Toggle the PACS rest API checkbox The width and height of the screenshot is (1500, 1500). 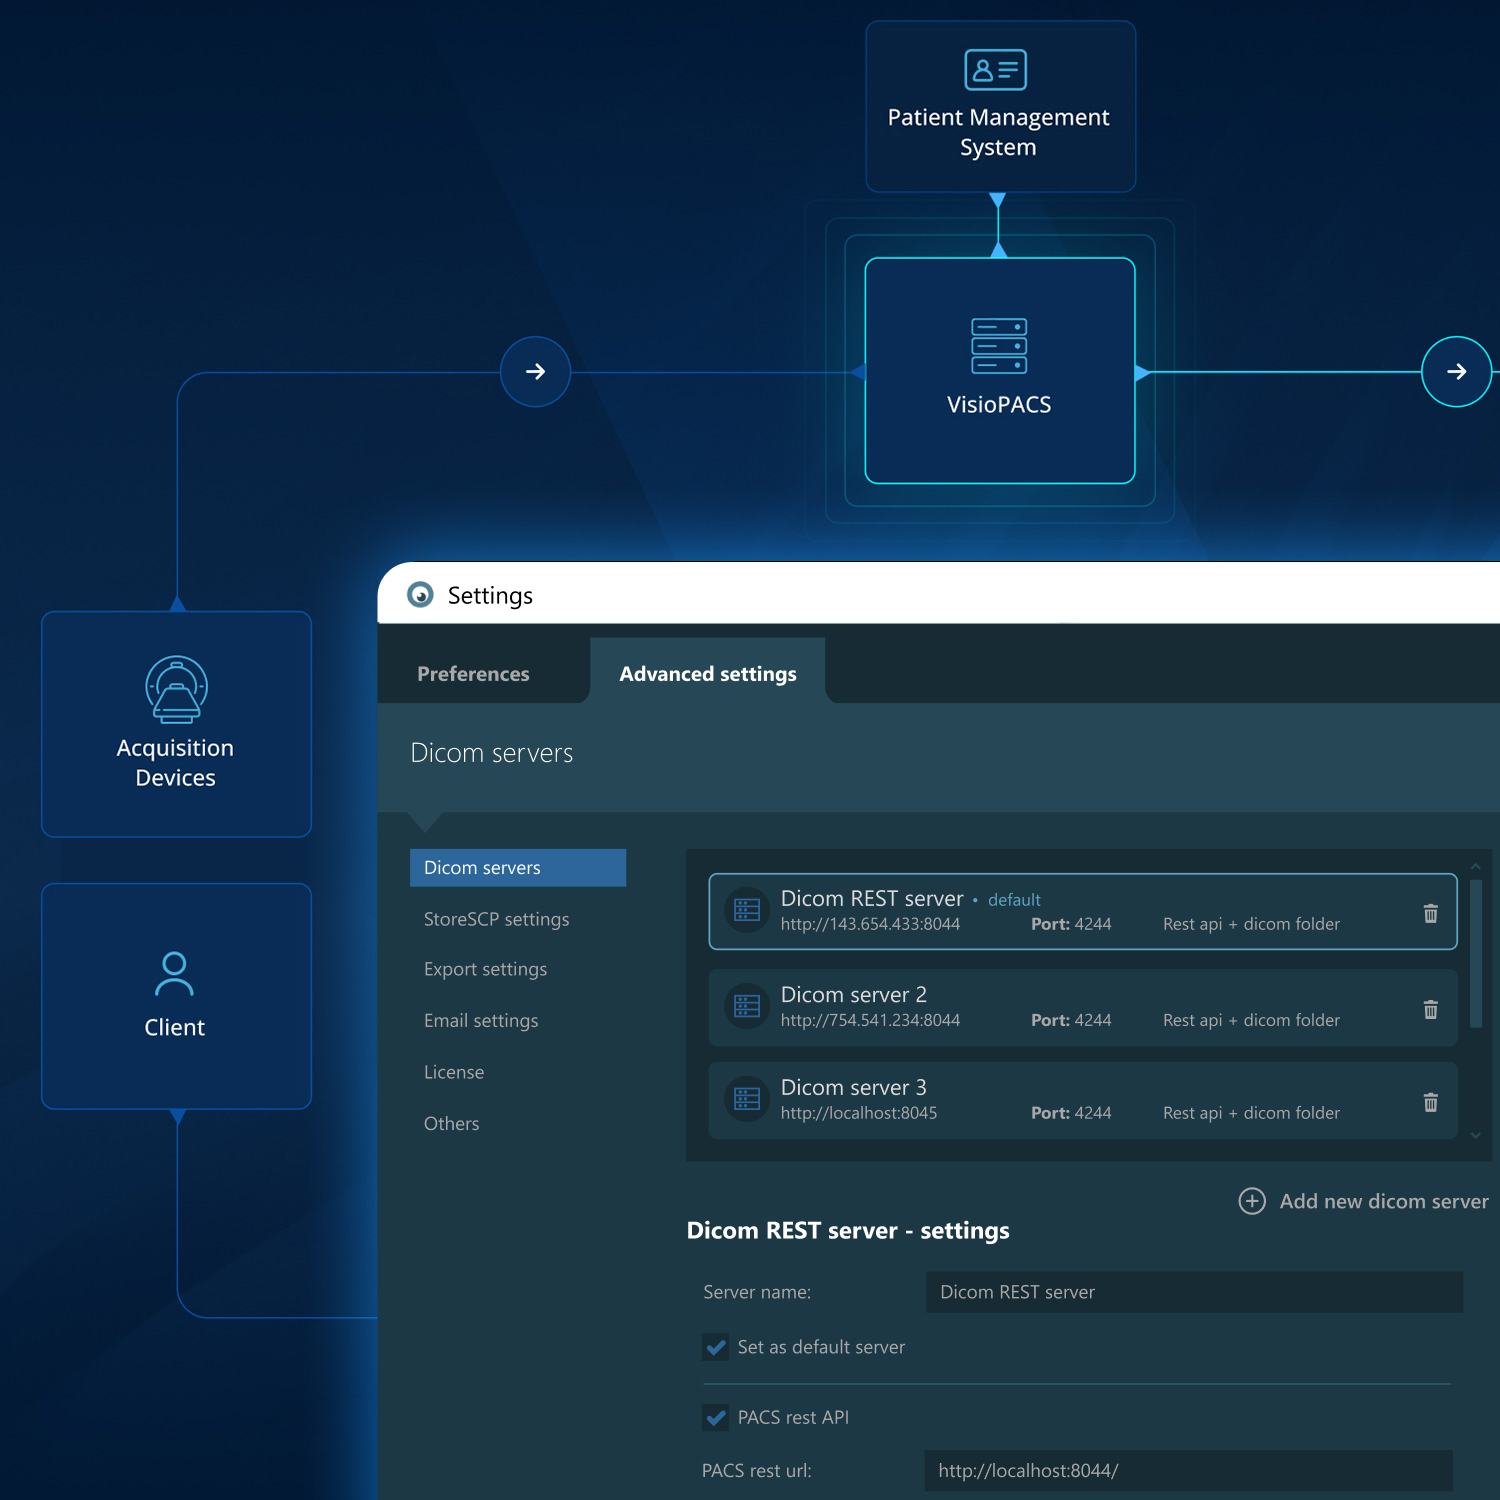(716, 1417)
